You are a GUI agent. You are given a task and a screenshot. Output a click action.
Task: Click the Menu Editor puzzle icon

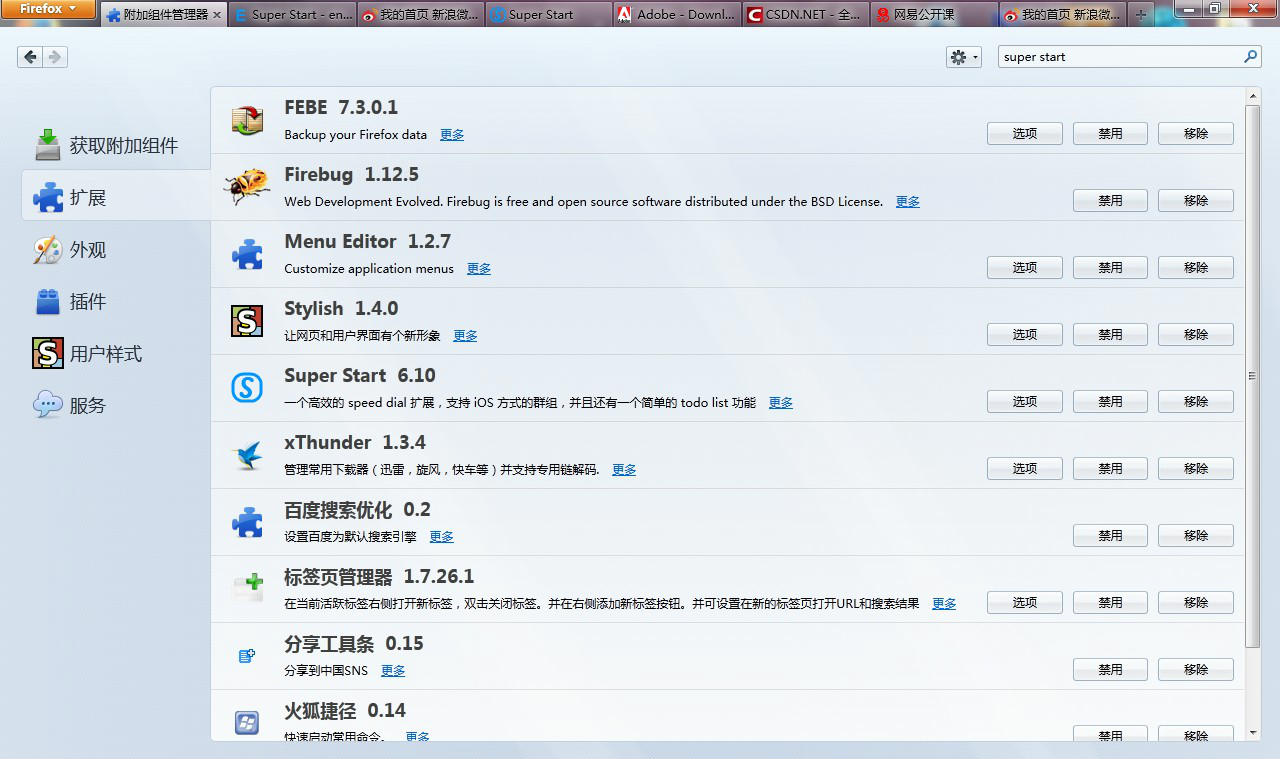tap(247, 254)
